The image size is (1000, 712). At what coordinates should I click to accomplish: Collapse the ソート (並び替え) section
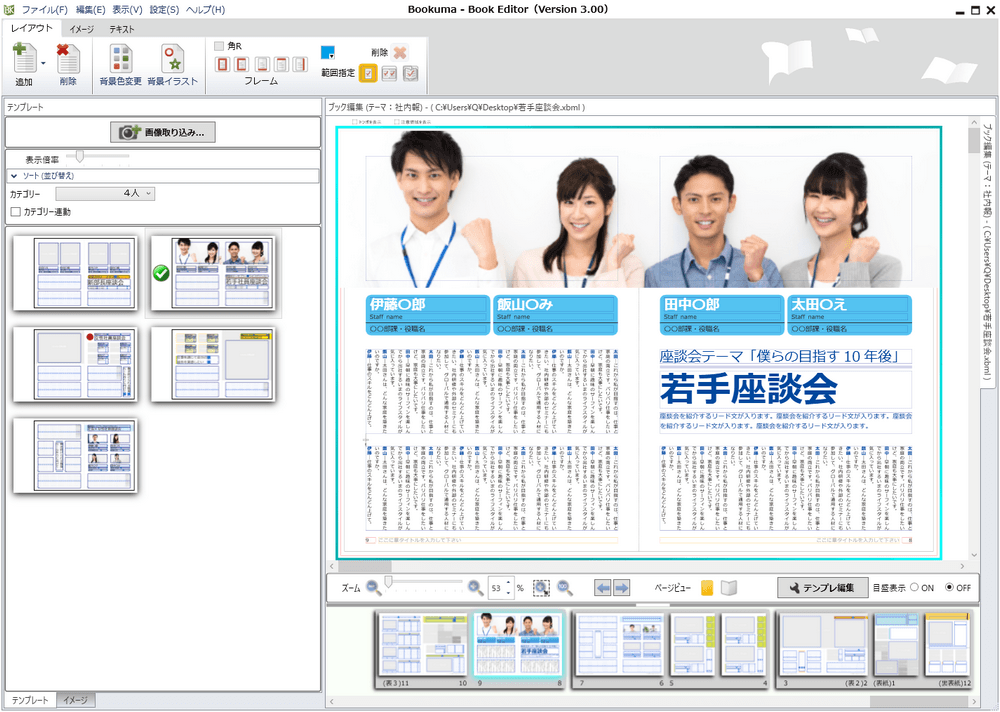[x=15, y=176]
